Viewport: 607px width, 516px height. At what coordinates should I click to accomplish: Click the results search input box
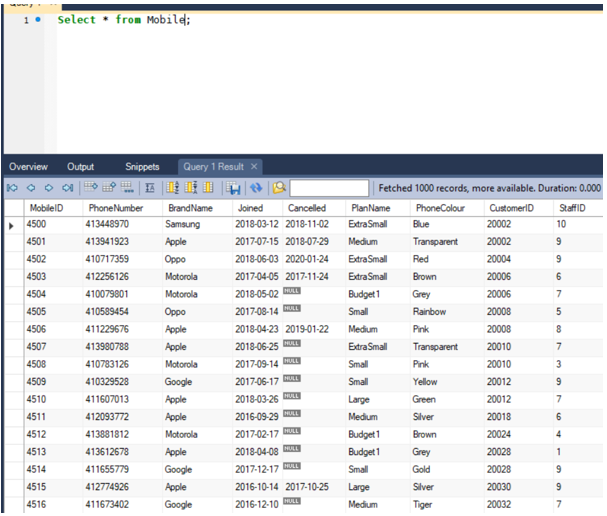click(329, 188)
